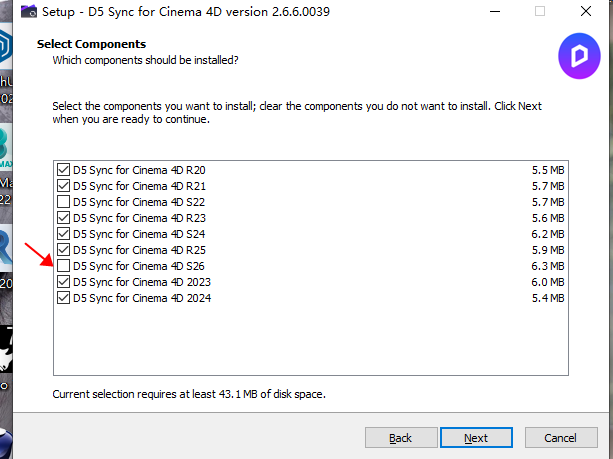The image size is (613, 459).
Task: Click the disk space requirement text
Action: (x=189, y=394)
